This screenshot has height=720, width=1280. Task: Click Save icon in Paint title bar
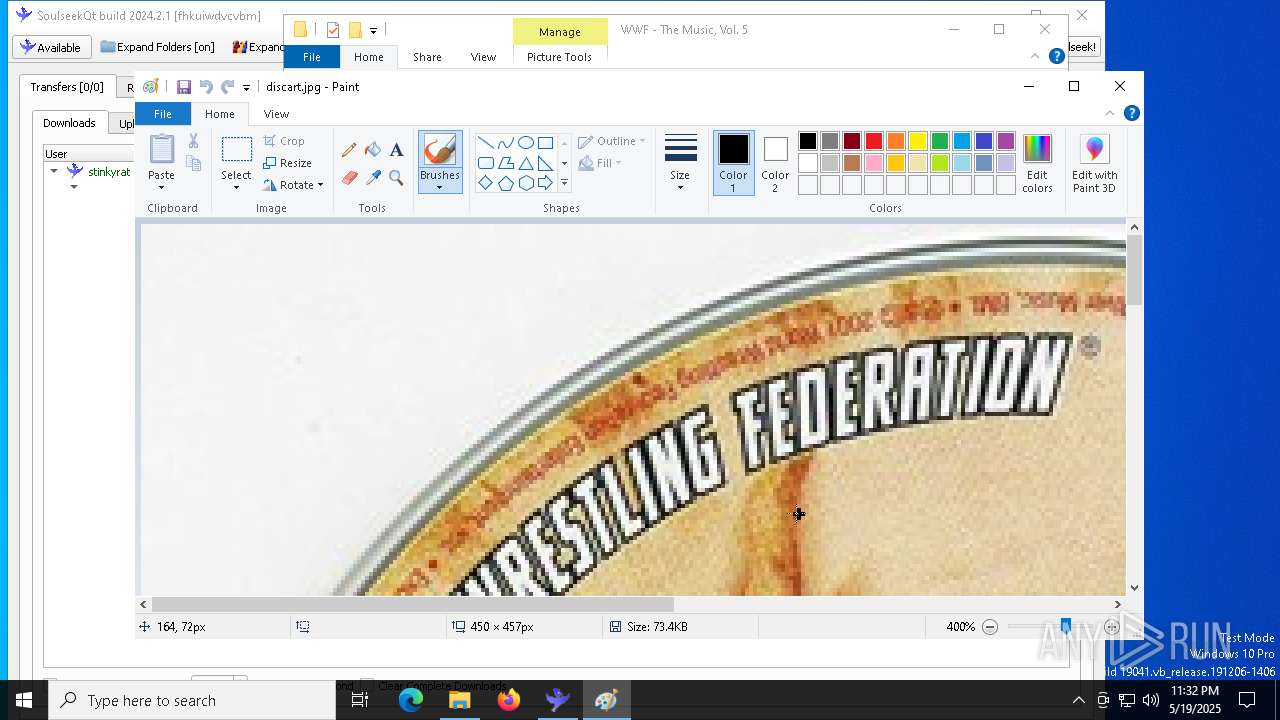pos(184,87)
